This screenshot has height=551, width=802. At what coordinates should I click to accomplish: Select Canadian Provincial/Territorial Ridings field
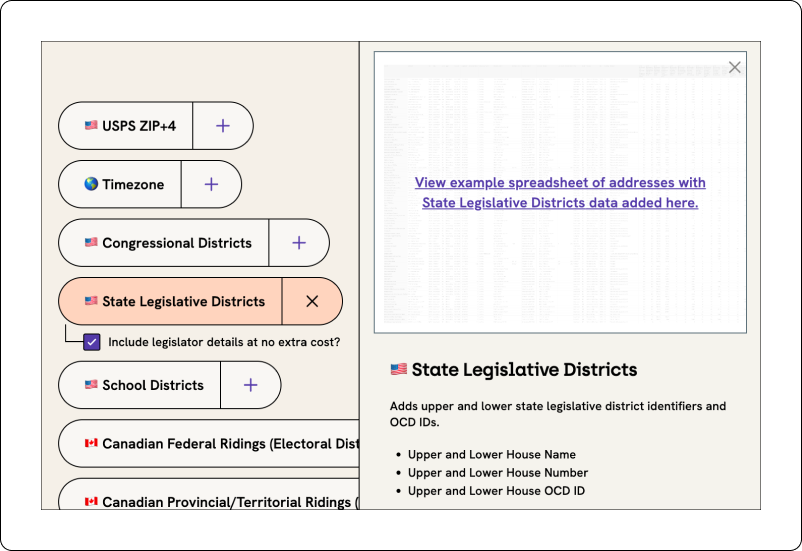click(209, 494)
